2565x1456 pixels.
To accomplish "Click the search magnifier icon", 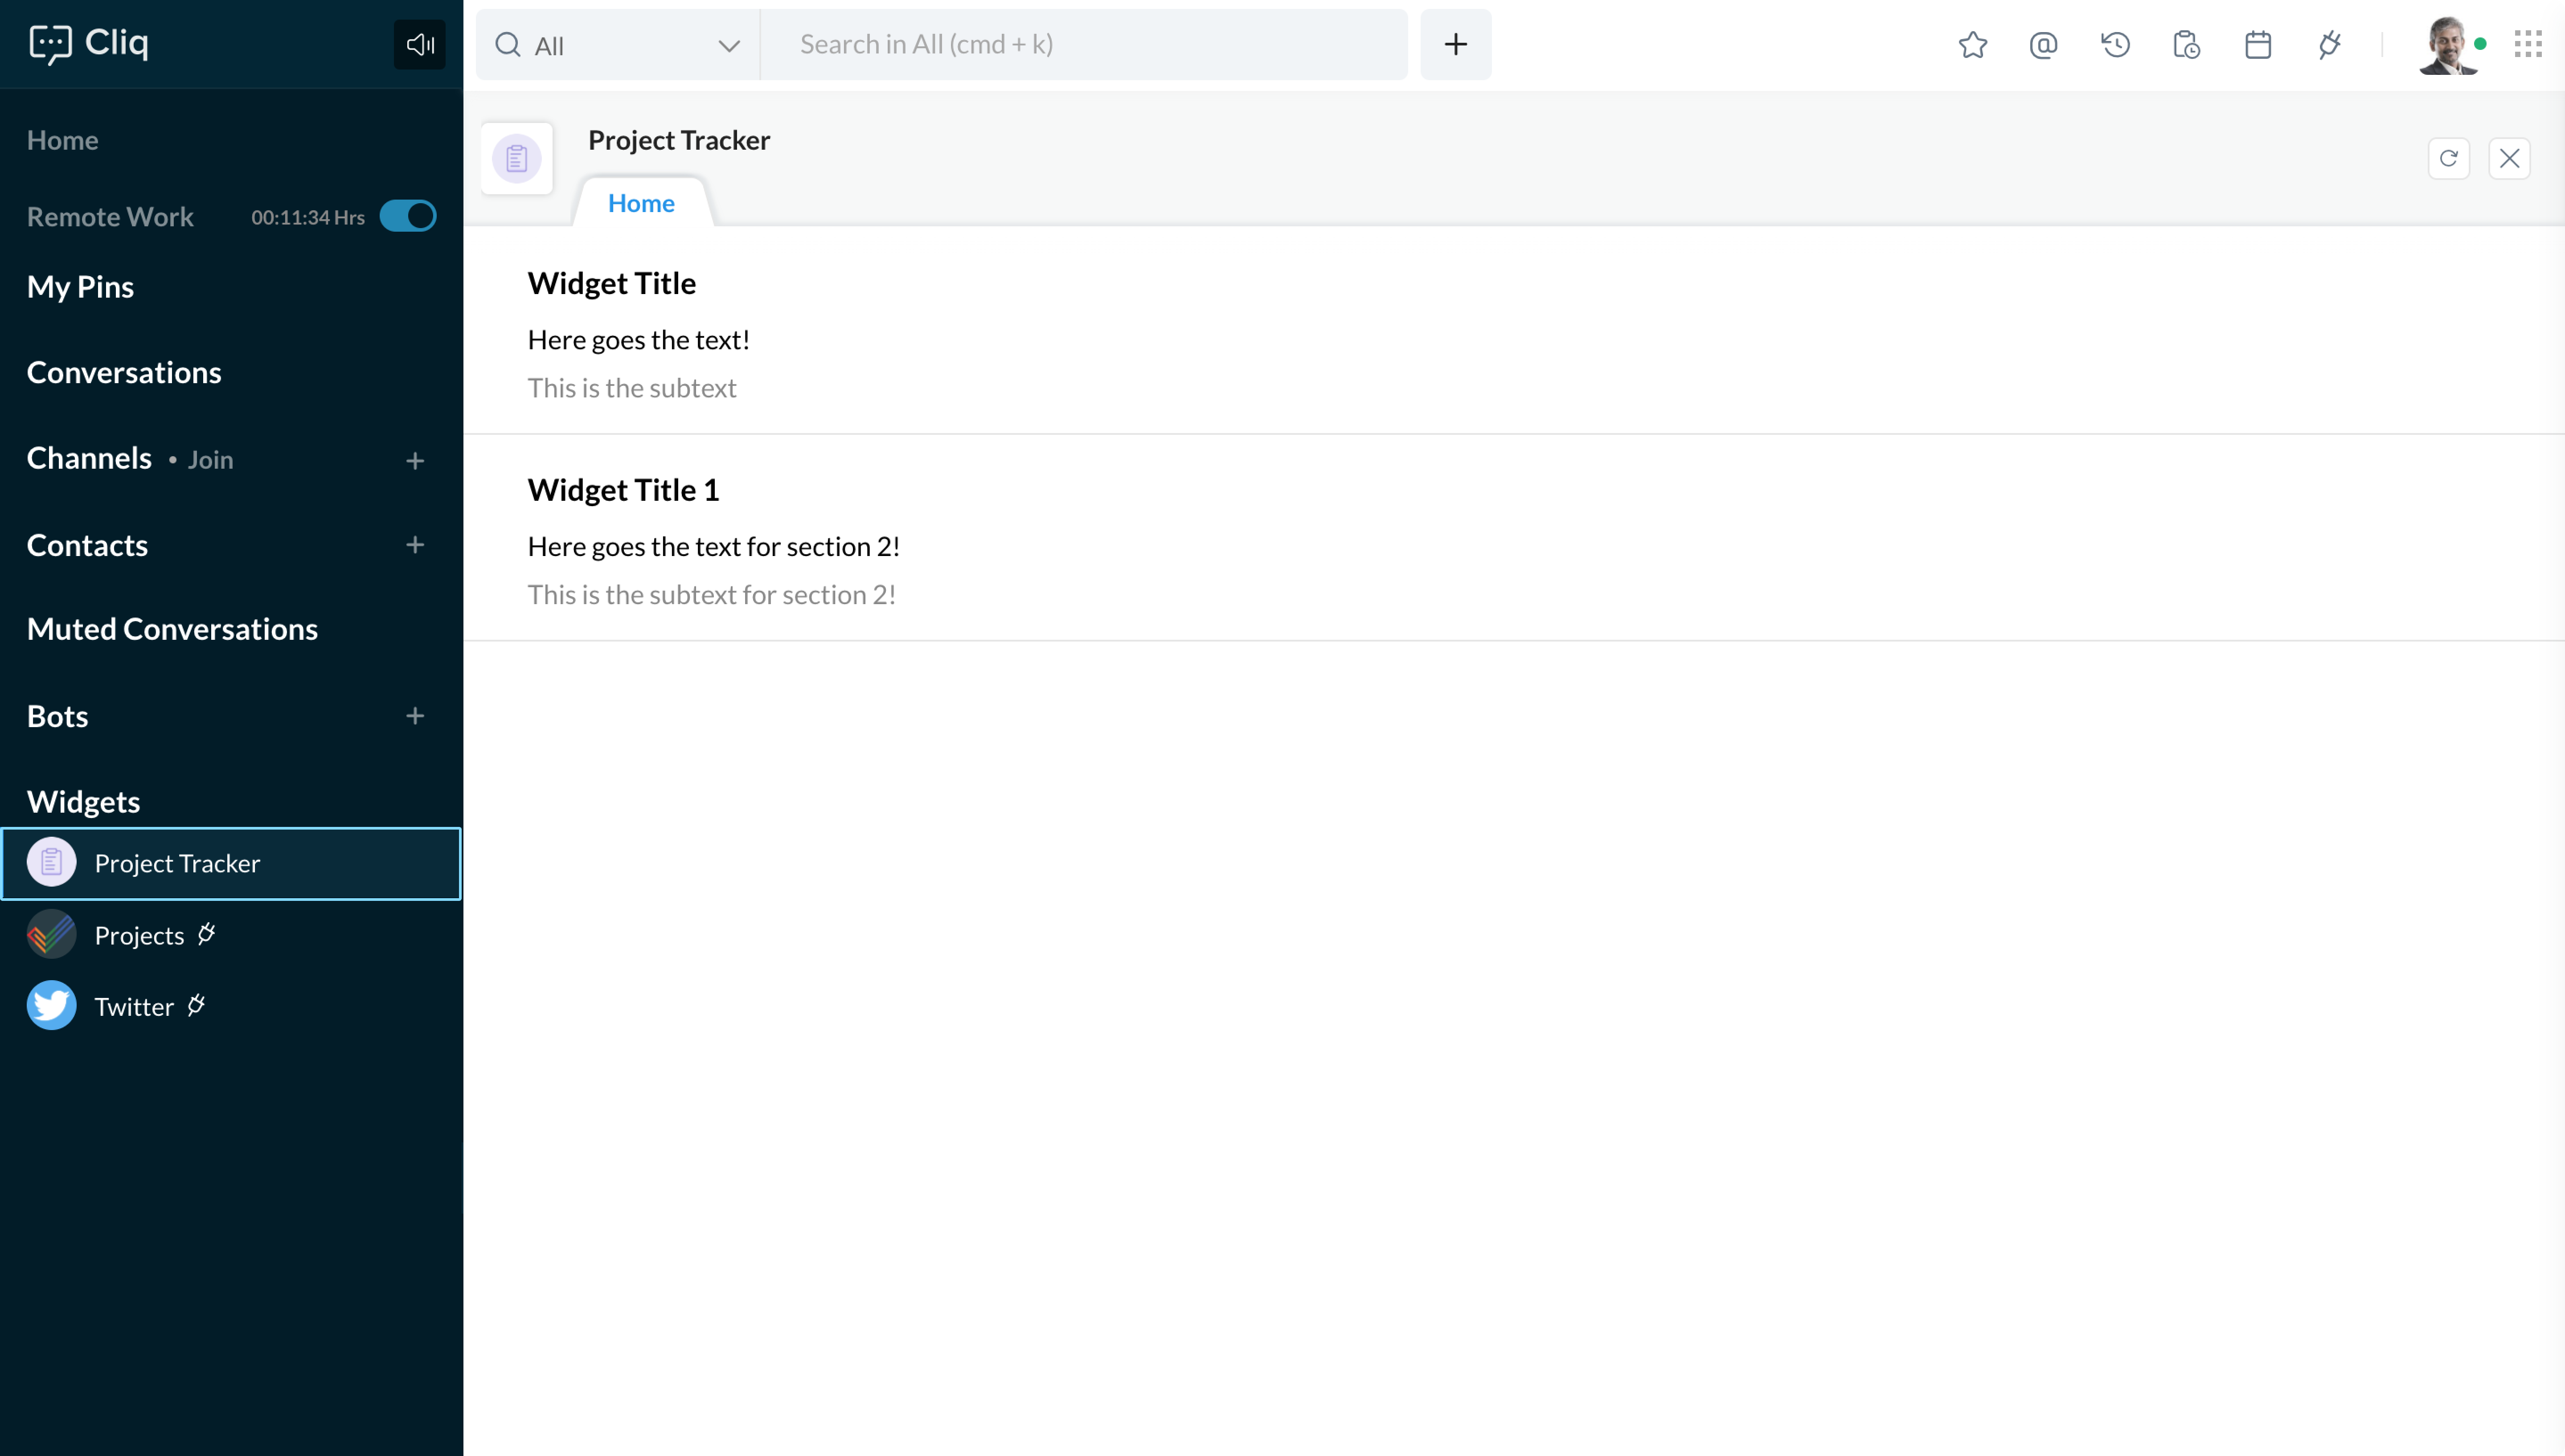I will click(x=508, y=44).
